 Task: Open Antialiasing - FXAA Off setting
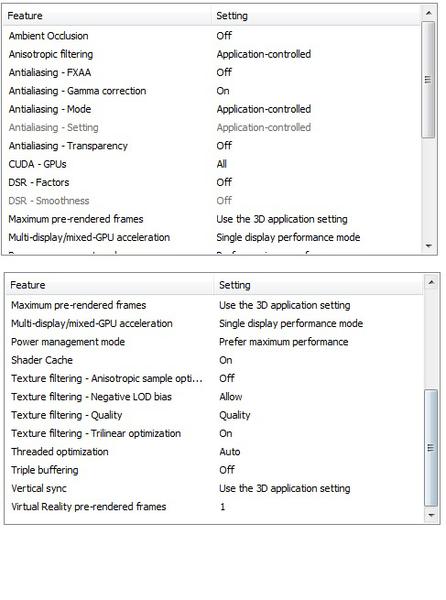pos(224,72)
